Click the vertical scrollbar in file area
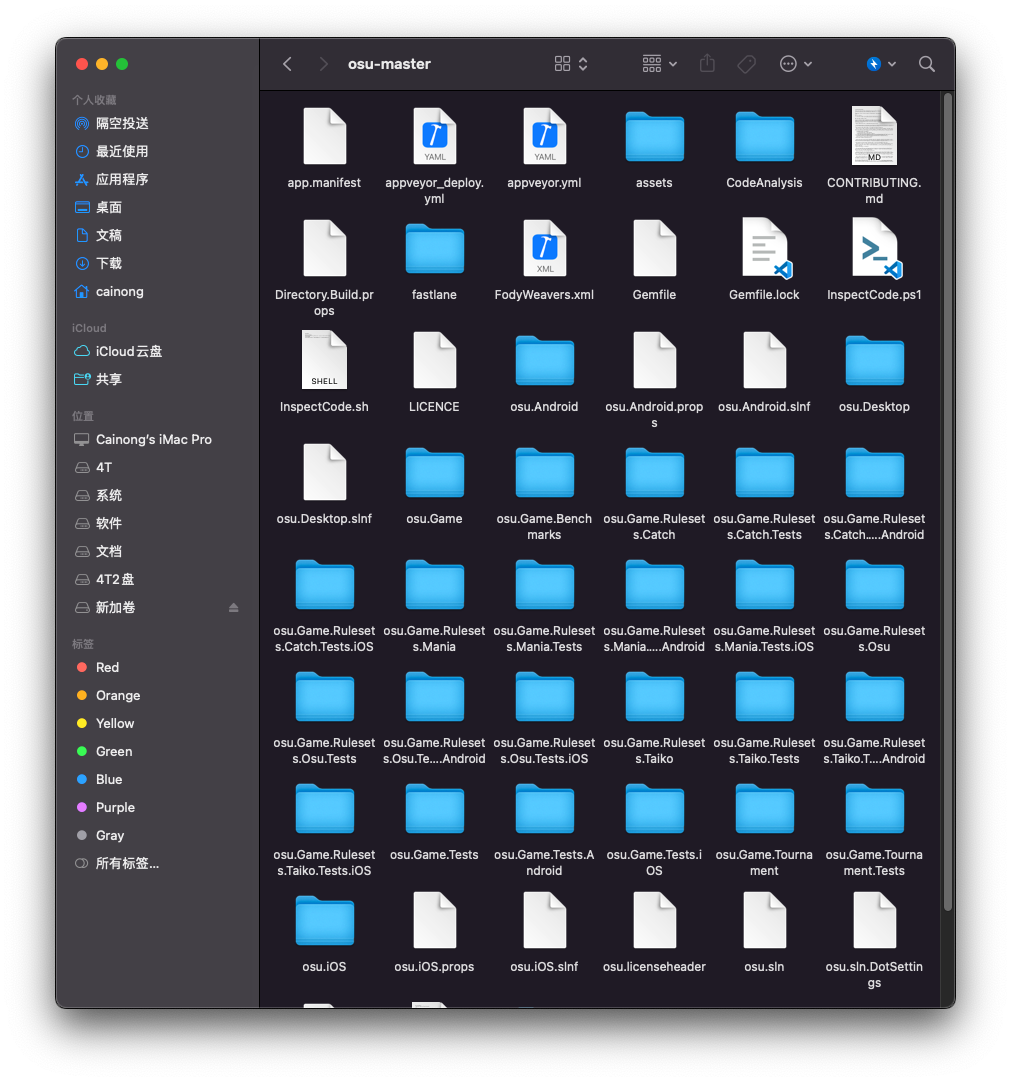 (x=948, y=502)
